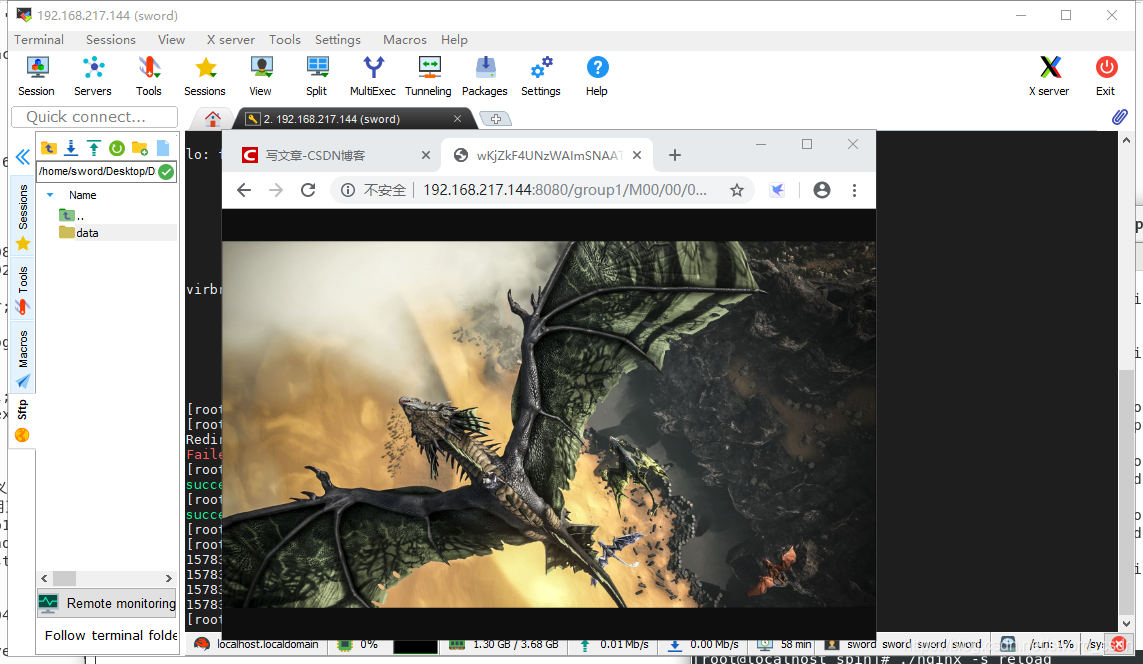This screenshot has width=1143, height=664.
Task: Close the wKjZkF4UNz browser tab
Action: coord(637,155)
